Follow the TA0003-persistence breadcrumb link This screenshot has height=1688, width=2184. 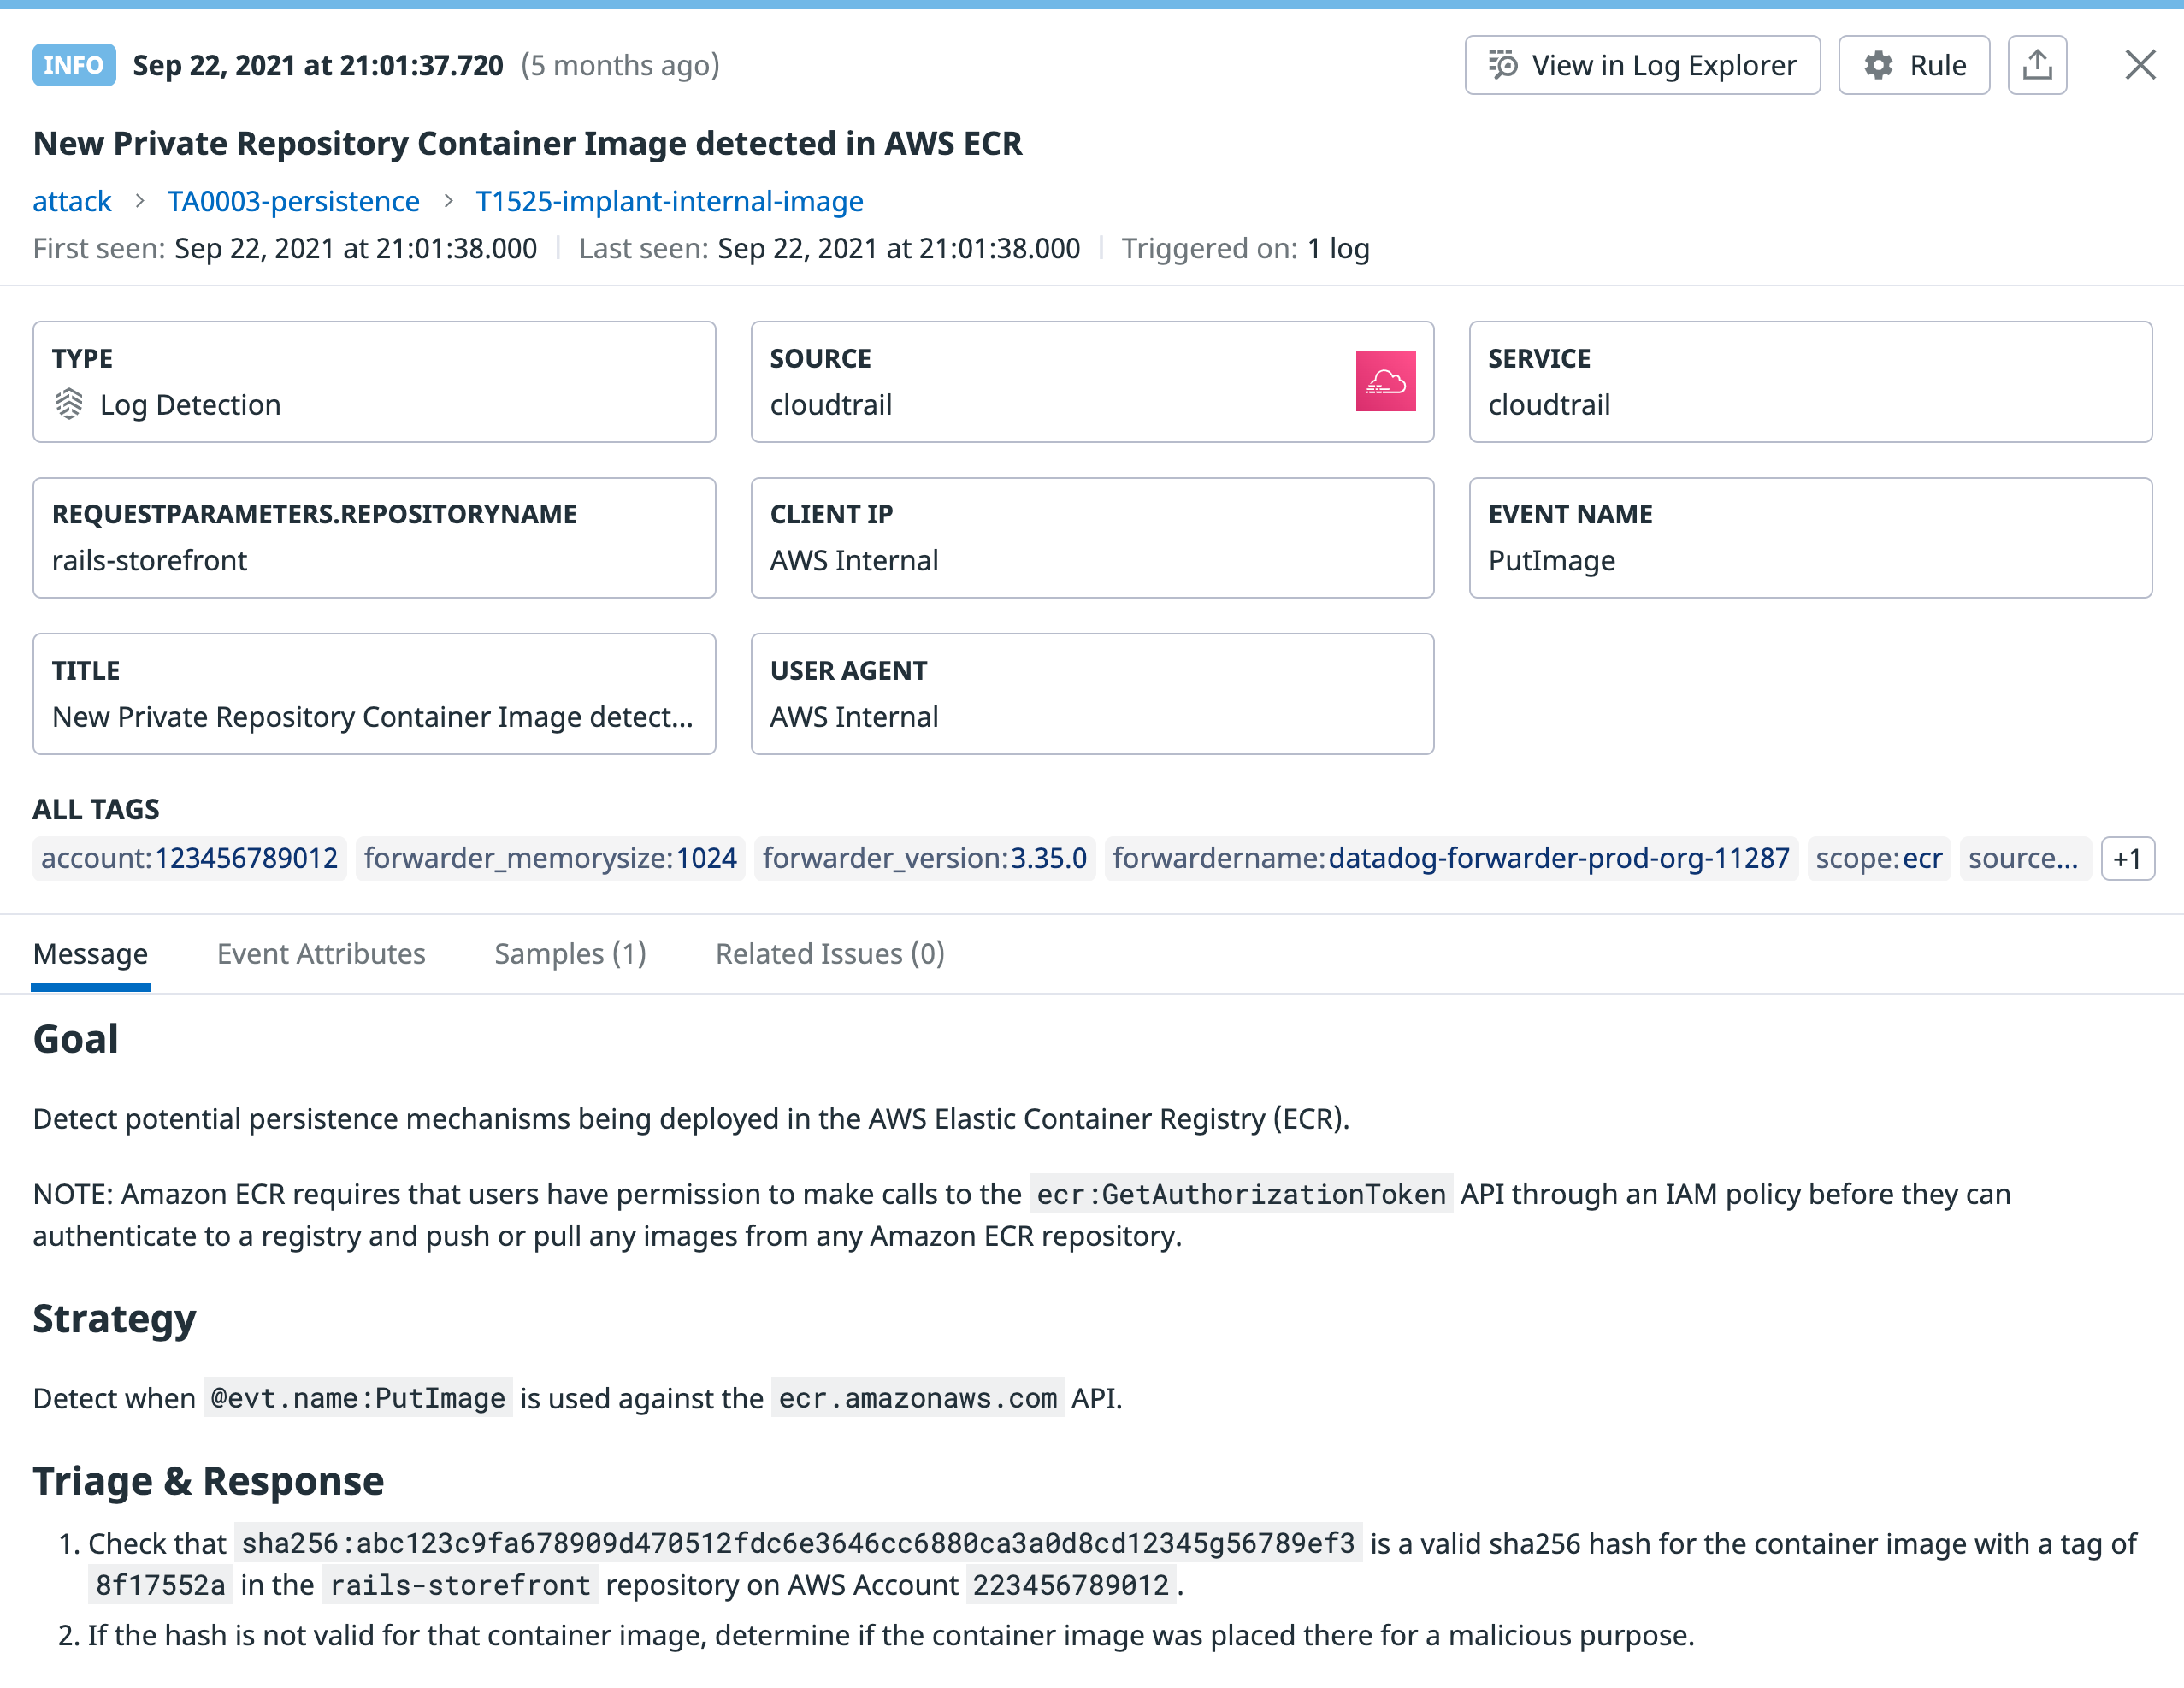pos(293,201)
